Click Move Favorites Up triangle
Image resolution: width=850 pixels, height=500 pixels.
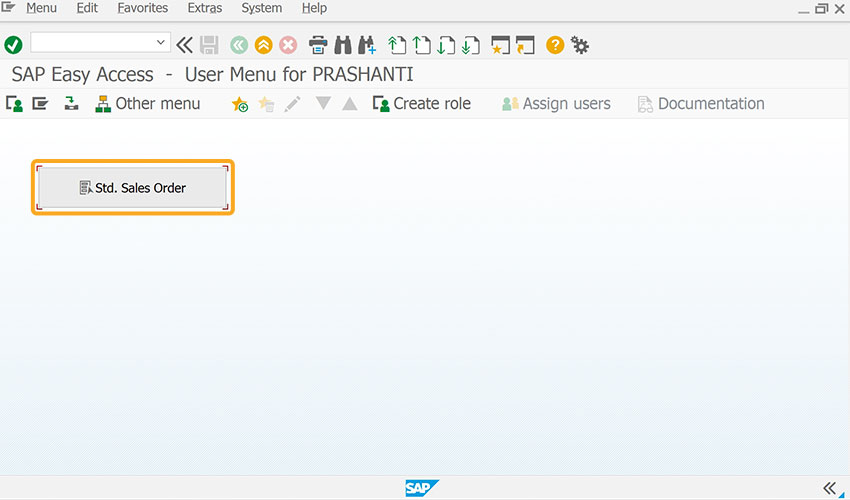coord(350,104)
